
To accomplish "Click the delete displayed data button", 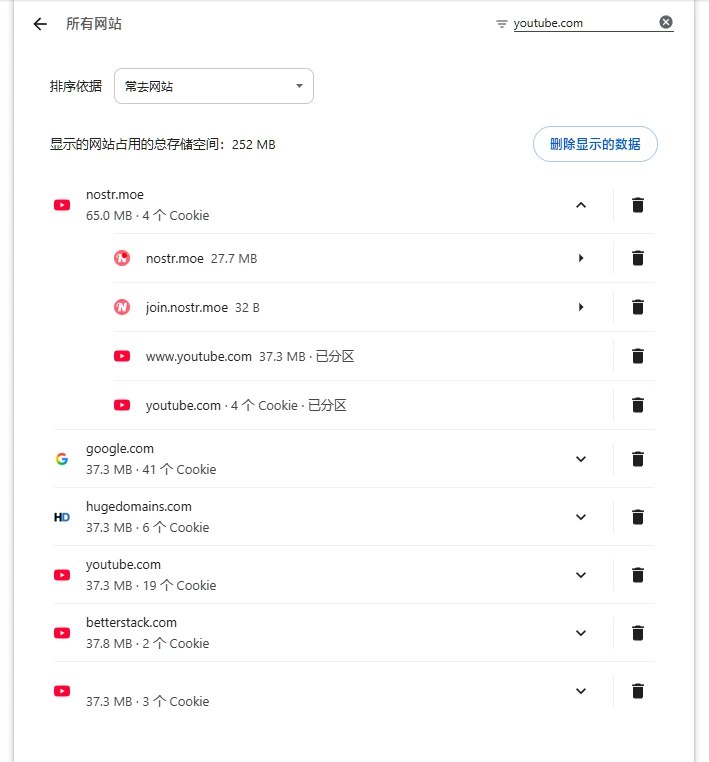I will [x=595, y=144].
